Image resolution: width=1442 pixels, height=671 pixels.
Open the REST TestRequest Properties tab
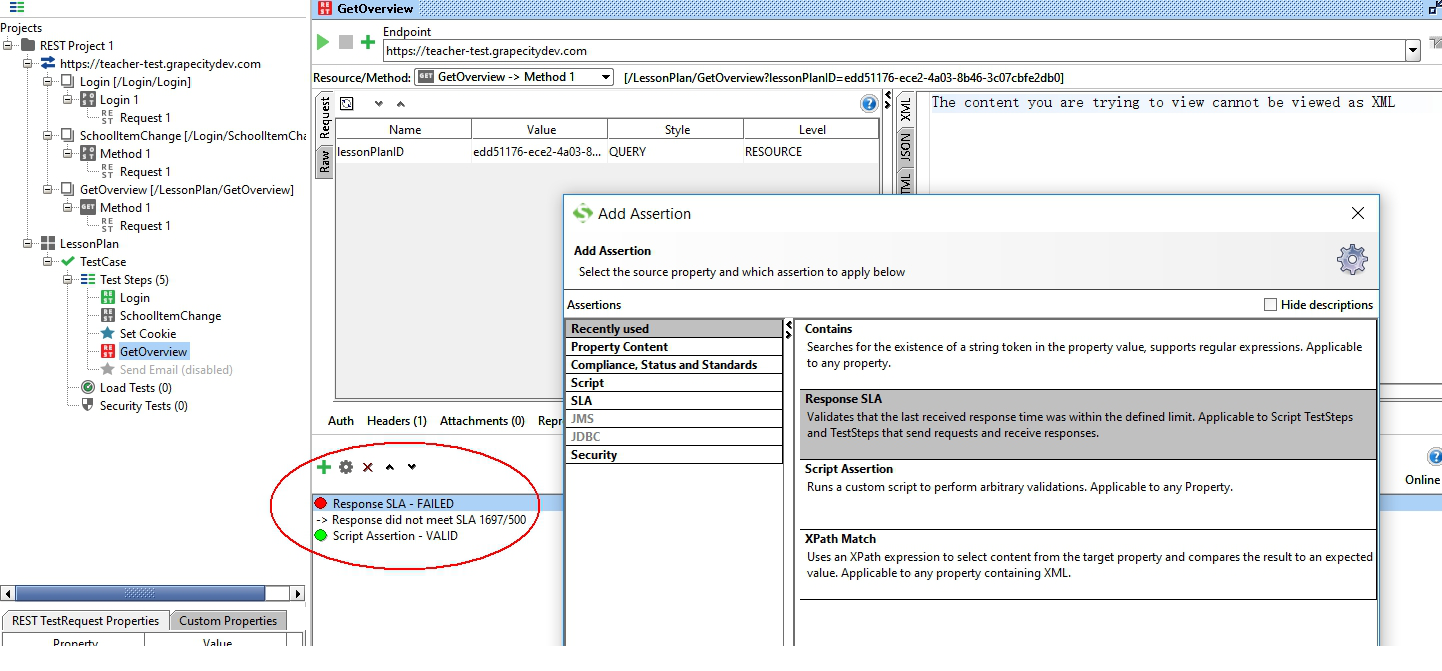86,620
